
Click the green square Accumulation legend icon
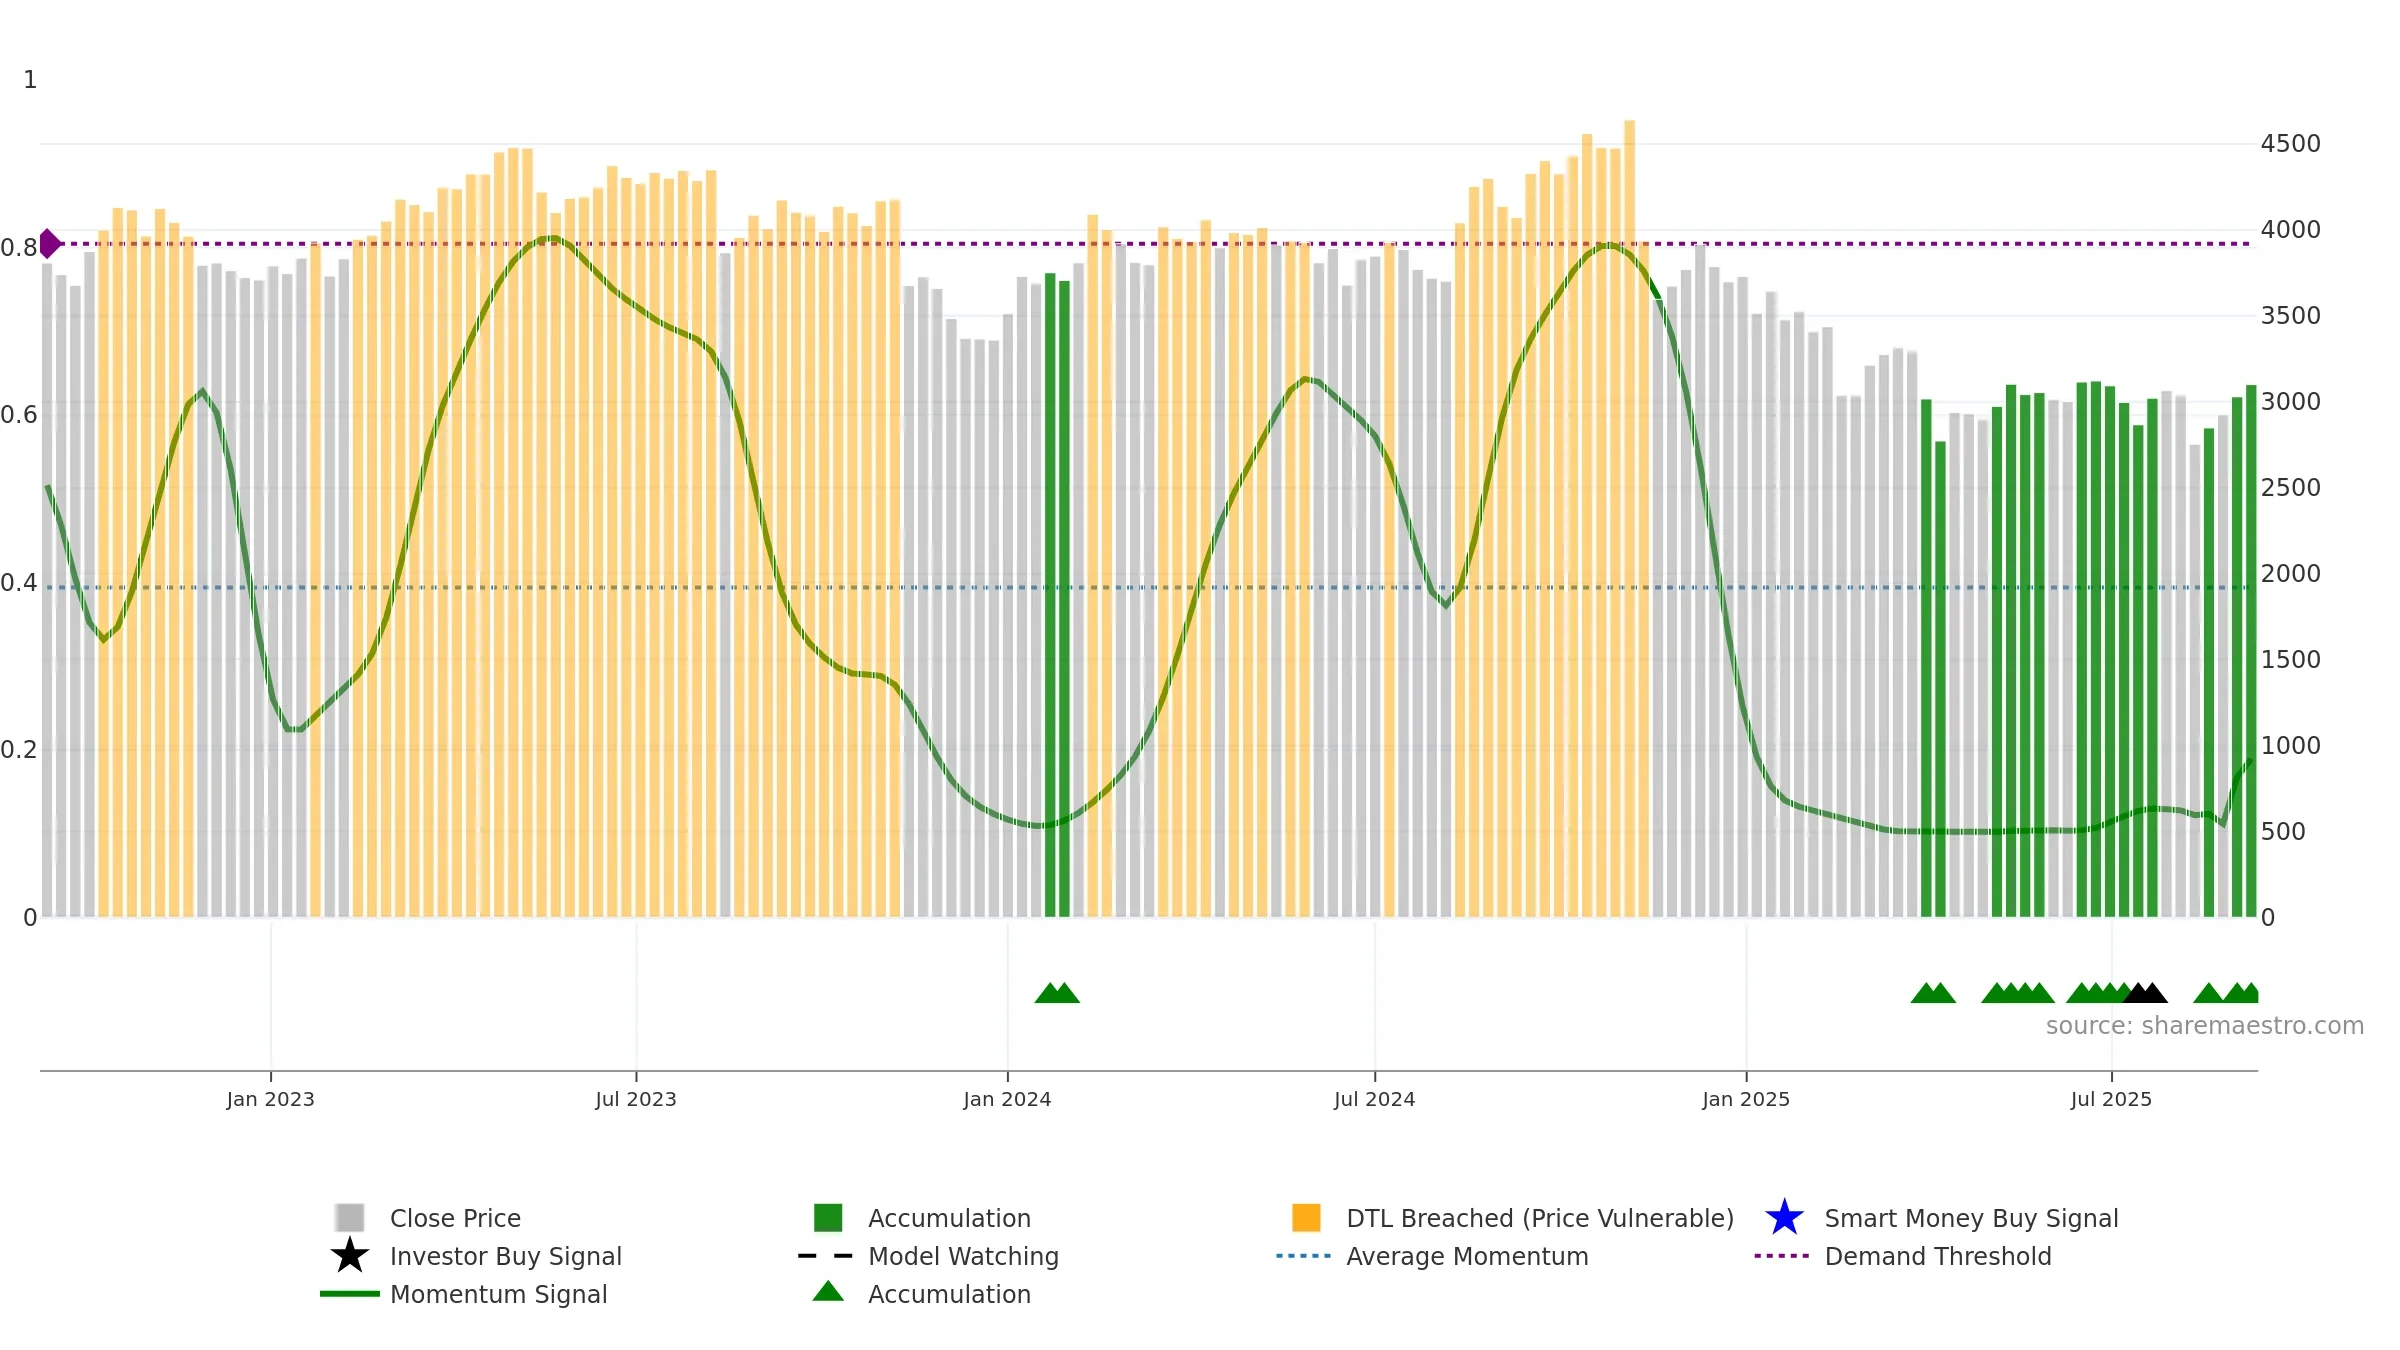828,1217
